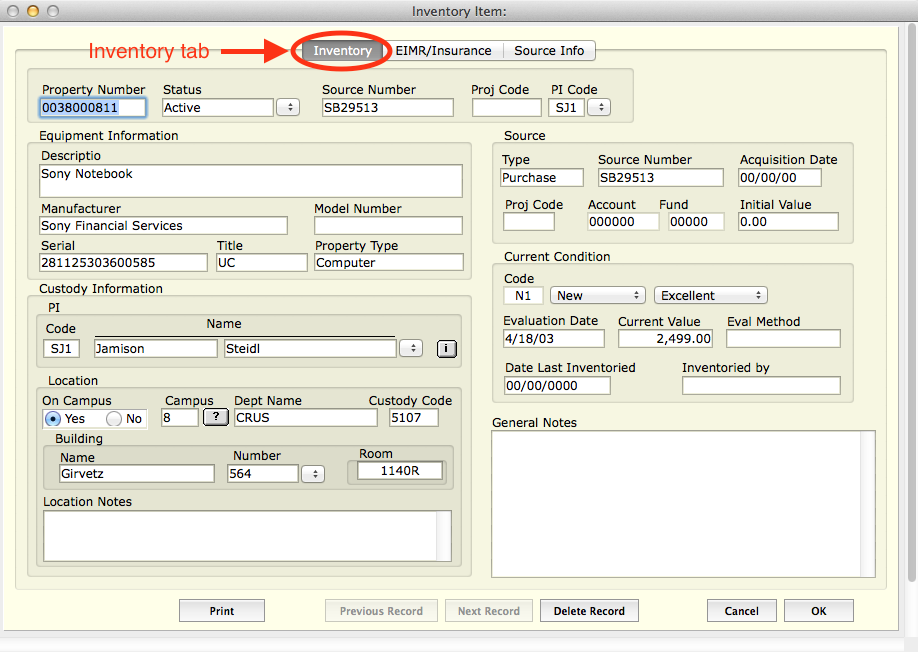This screenshot has height=652, width=918.
Task: Open the condition "New" dropdown
Action: [598, 295]
